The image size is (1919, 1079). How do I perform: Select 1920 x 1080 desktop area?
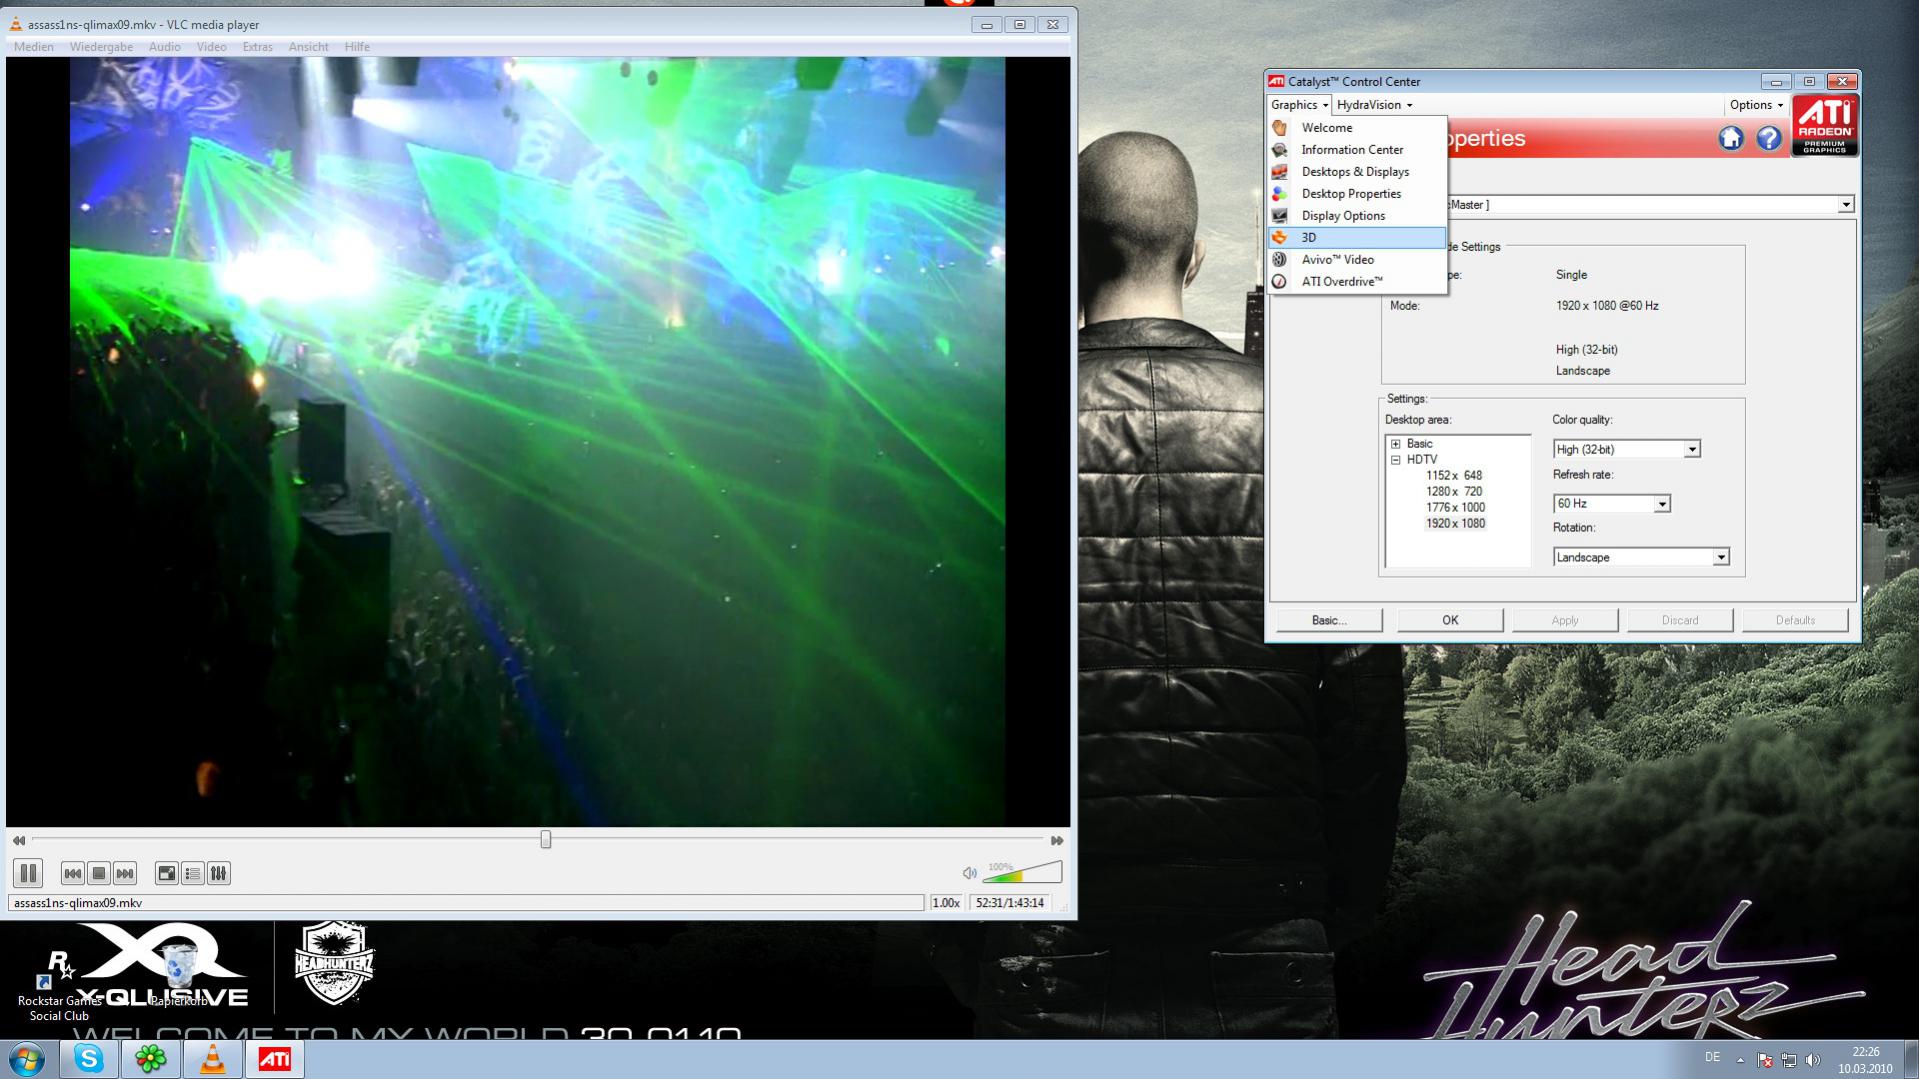pyautogui.click(x=1455, y=524)
